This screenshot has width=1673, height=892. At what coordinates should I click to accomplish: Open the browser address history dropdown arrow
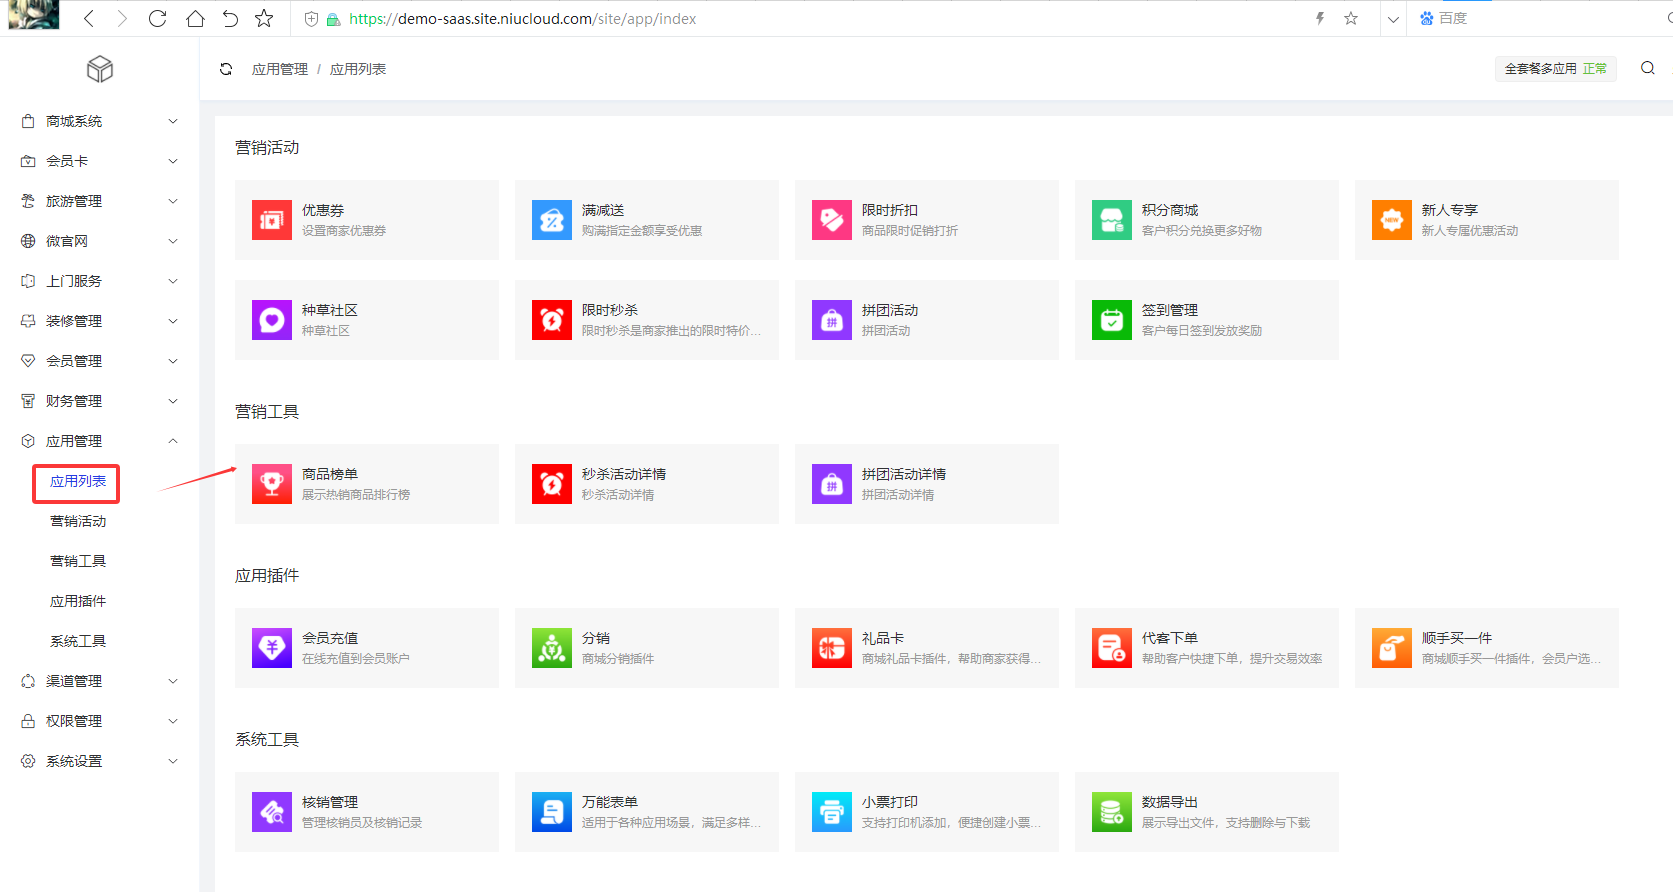[1393, 19]
